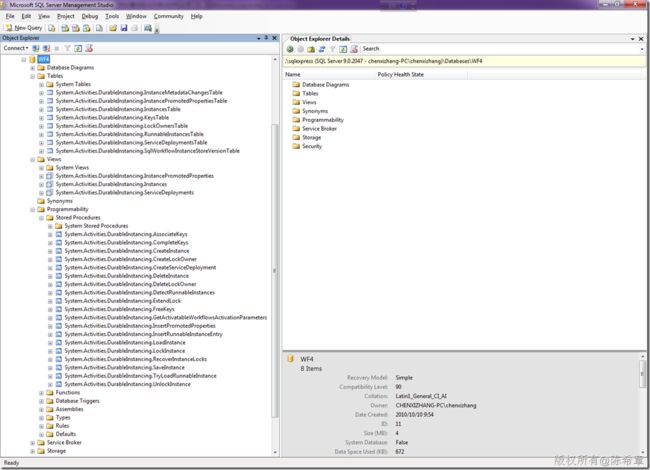Click the Synchronize icon in Details toolbar
This screenshot has height=470, width=650.
[322, 49]
